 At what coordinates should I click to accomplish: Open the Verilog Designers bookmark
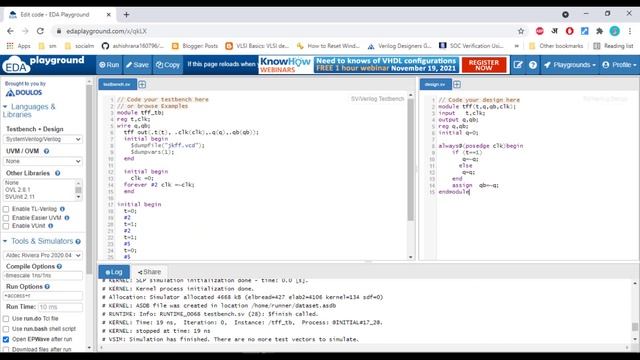[400, 46]
